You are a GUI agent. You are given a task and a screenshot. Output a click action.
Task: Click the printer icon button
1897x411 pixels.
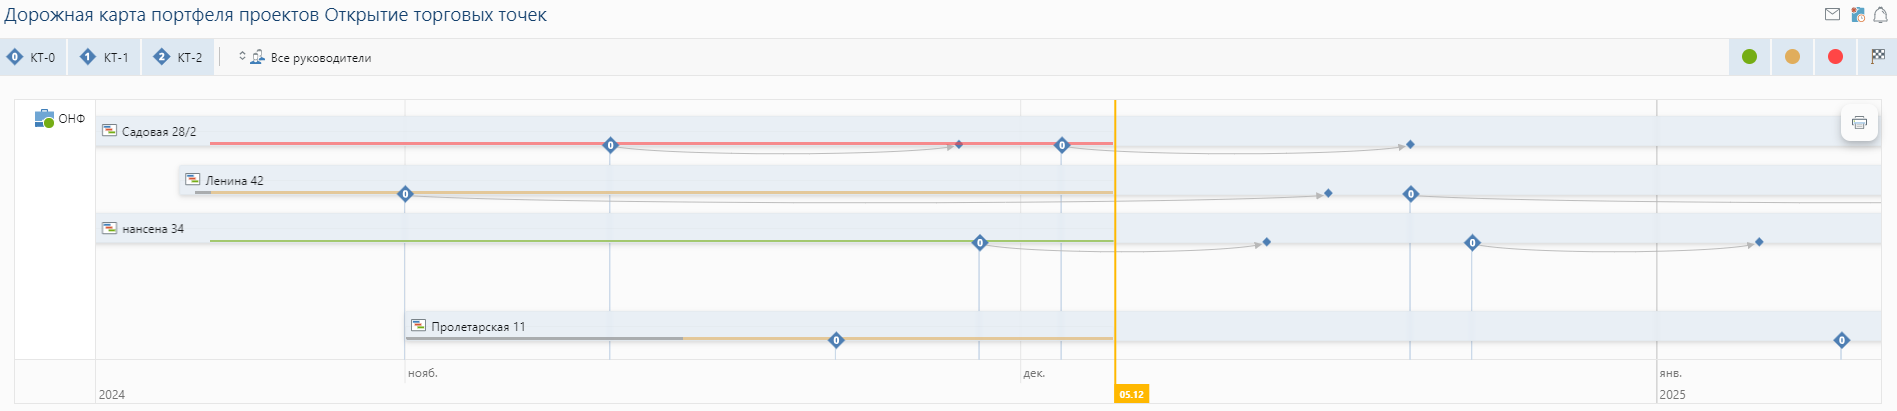(x=1859, y=123)
